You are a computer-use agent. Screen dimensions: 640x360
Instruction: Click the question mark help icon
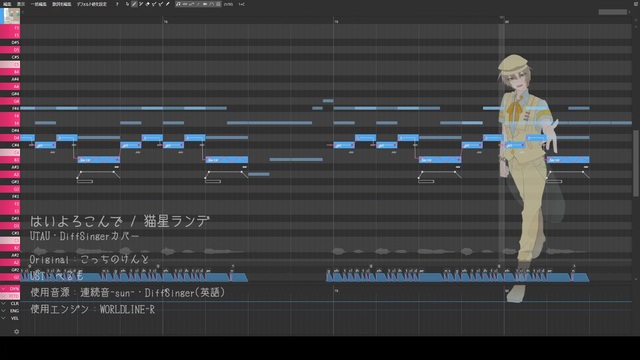117,4
